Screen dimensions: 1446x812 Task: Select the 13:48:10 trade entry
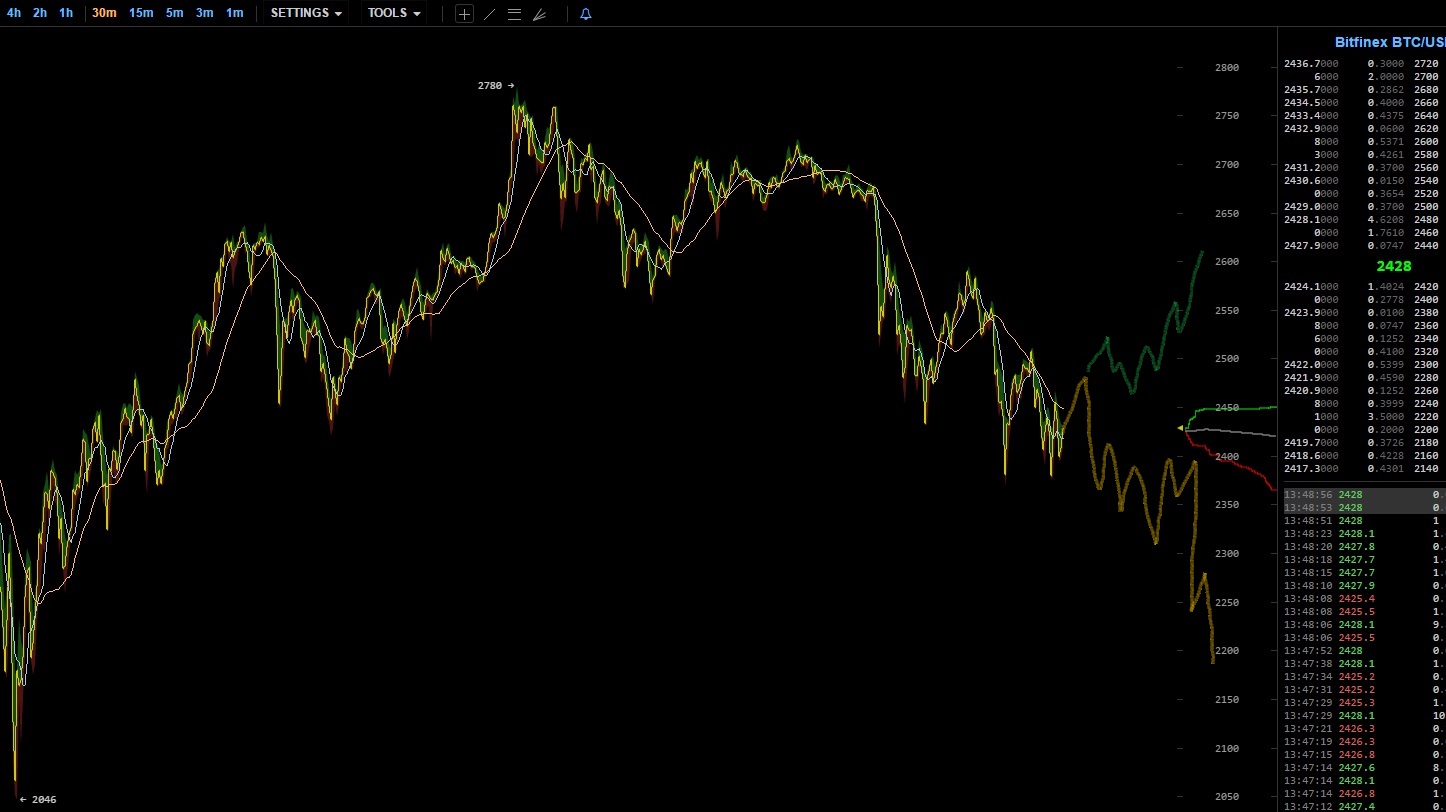[x=1364, y=586]
